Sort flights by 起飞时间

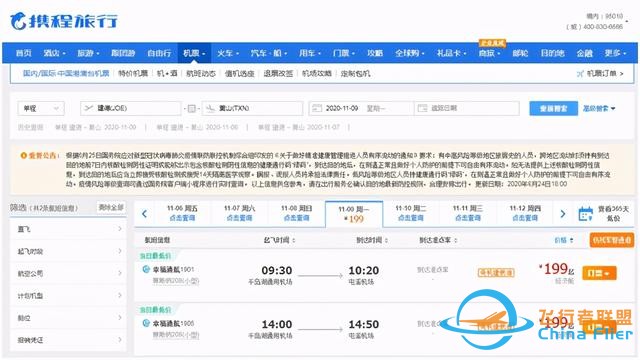tap(280, 240)
